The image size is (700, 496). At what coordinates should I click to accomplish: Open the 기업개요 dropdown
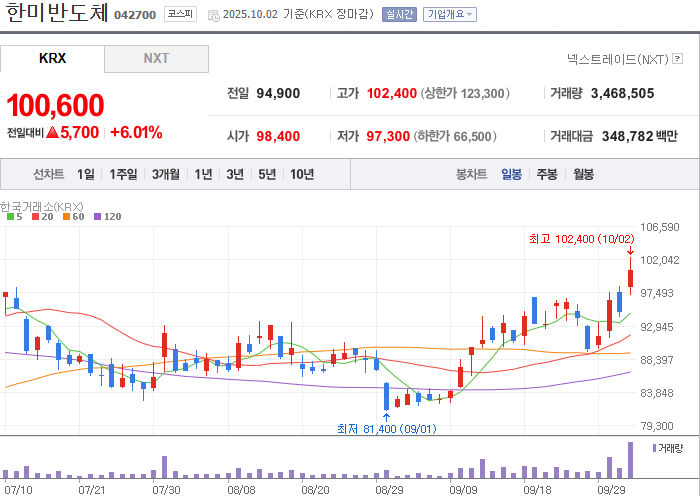(450, 14)
